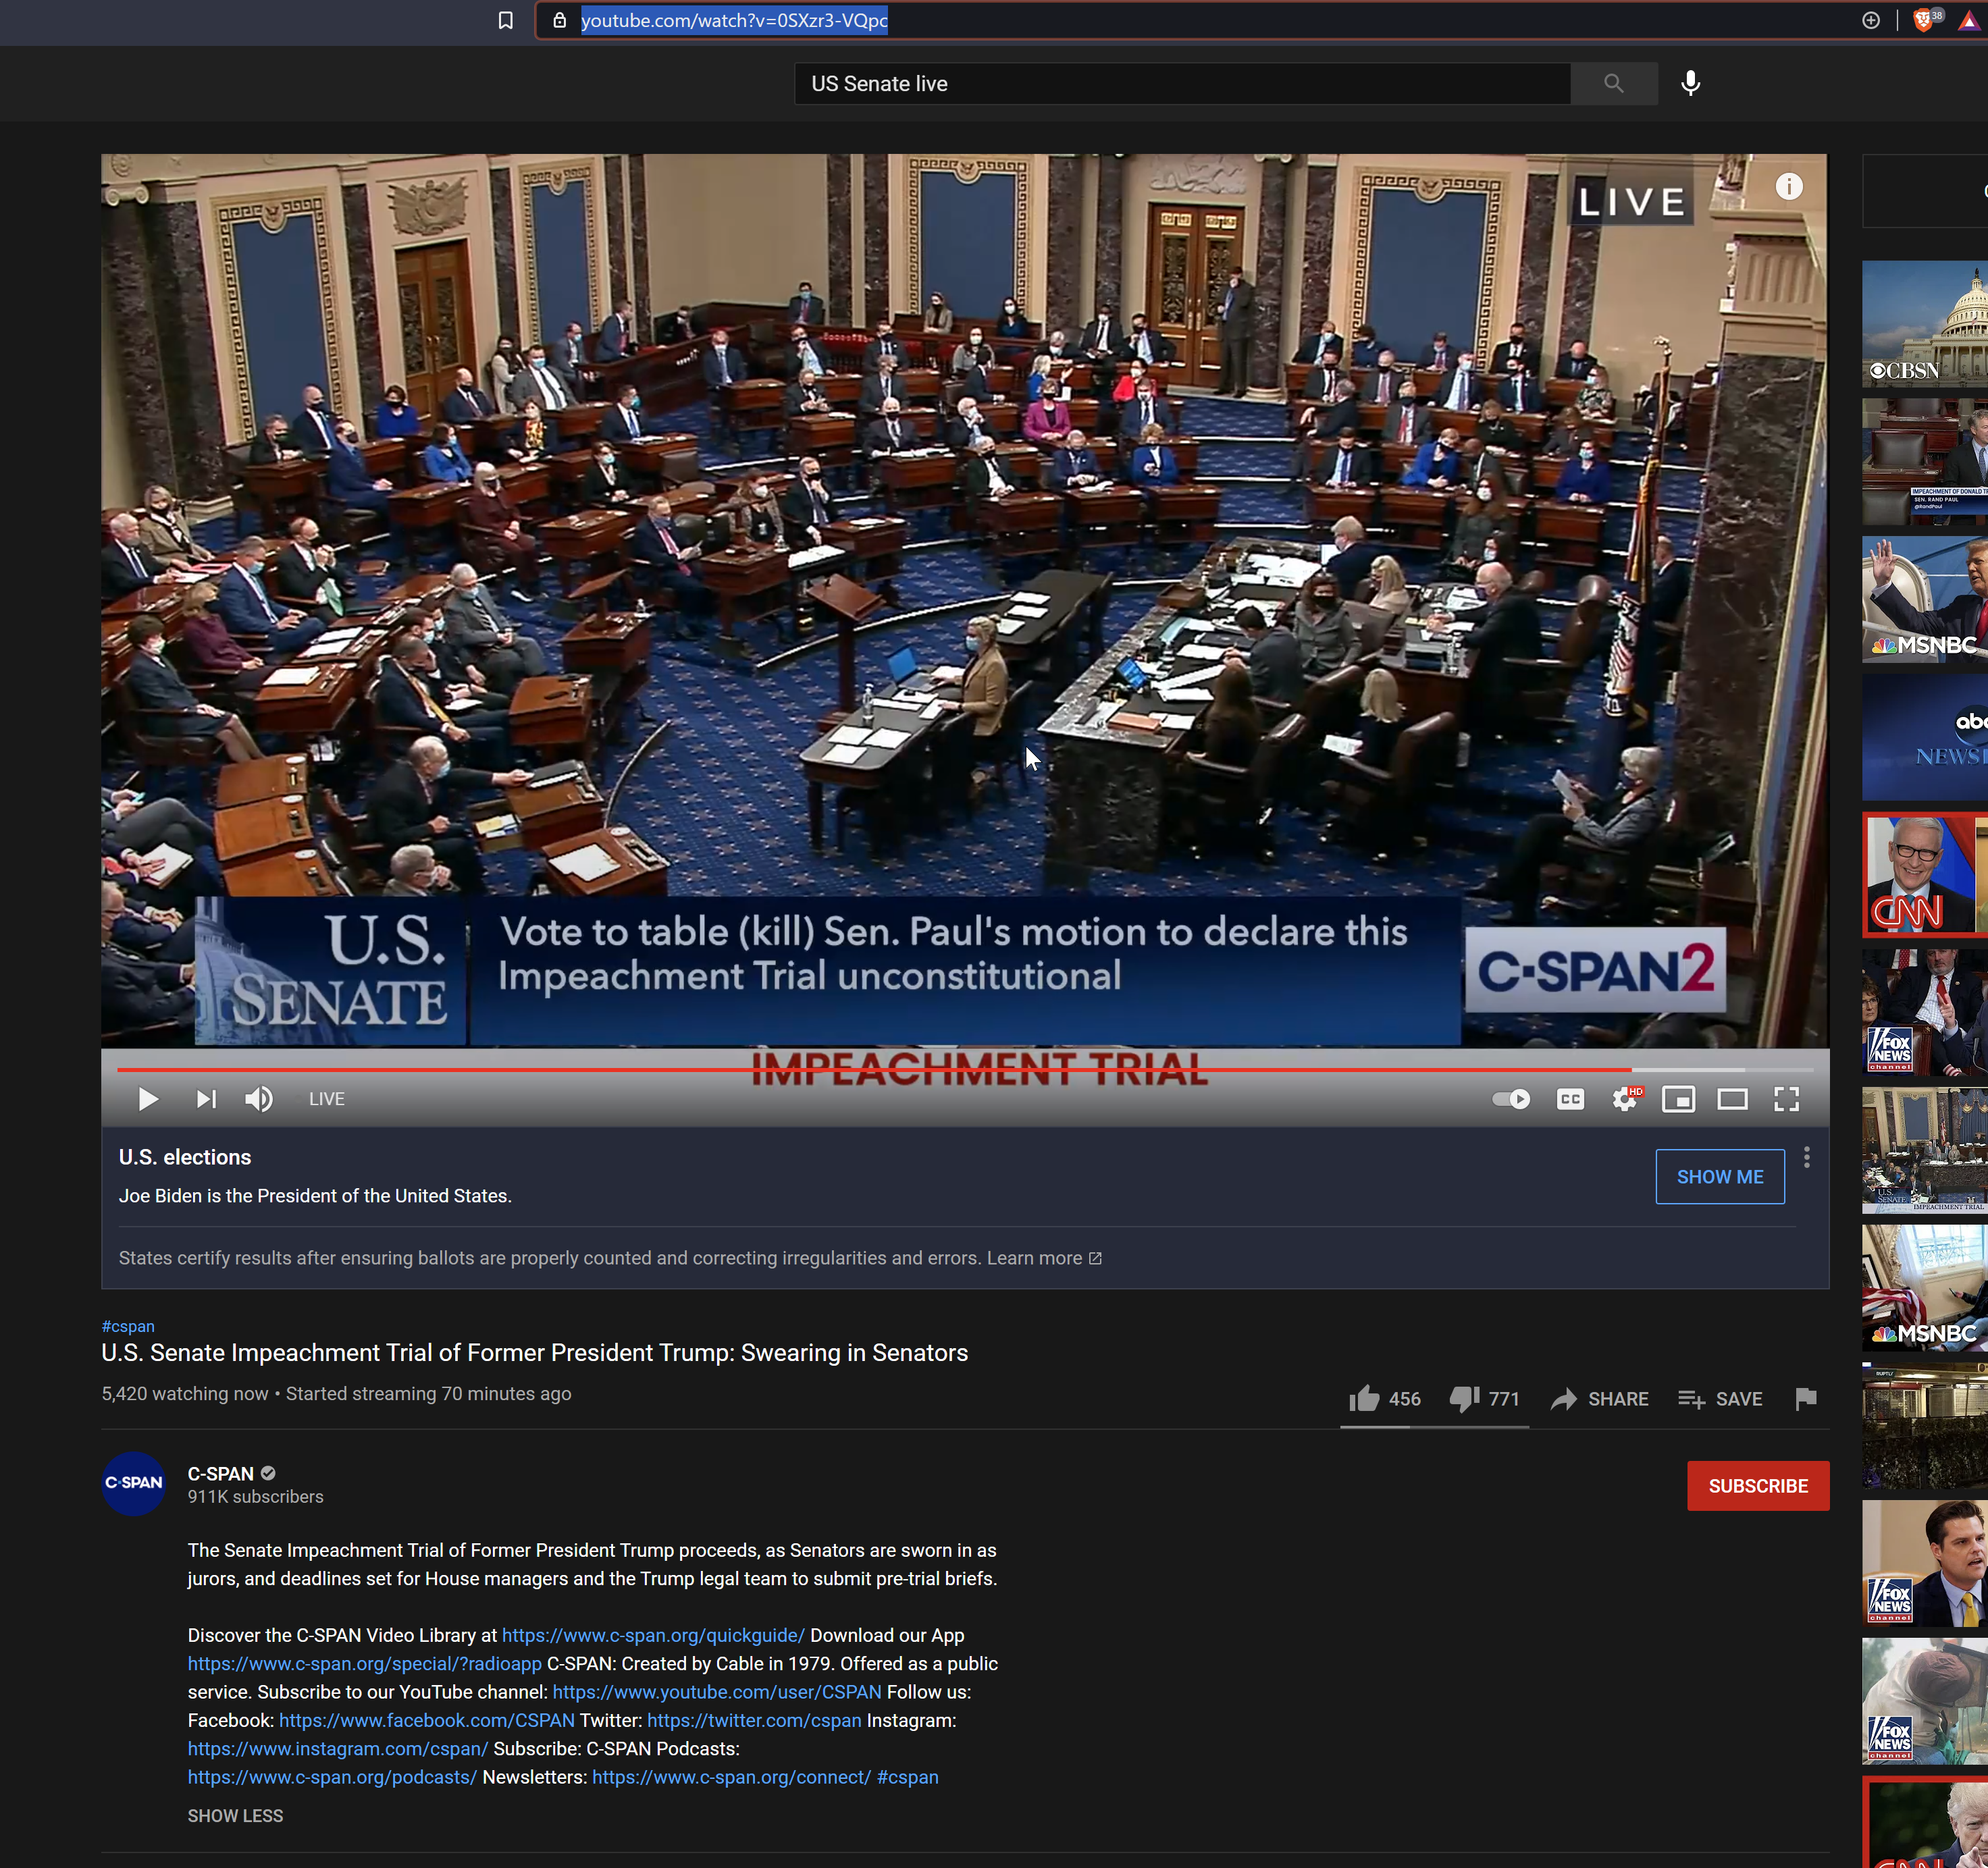Like the video
The image size is (1988, 1868).
click(x=1384, y=1399)
